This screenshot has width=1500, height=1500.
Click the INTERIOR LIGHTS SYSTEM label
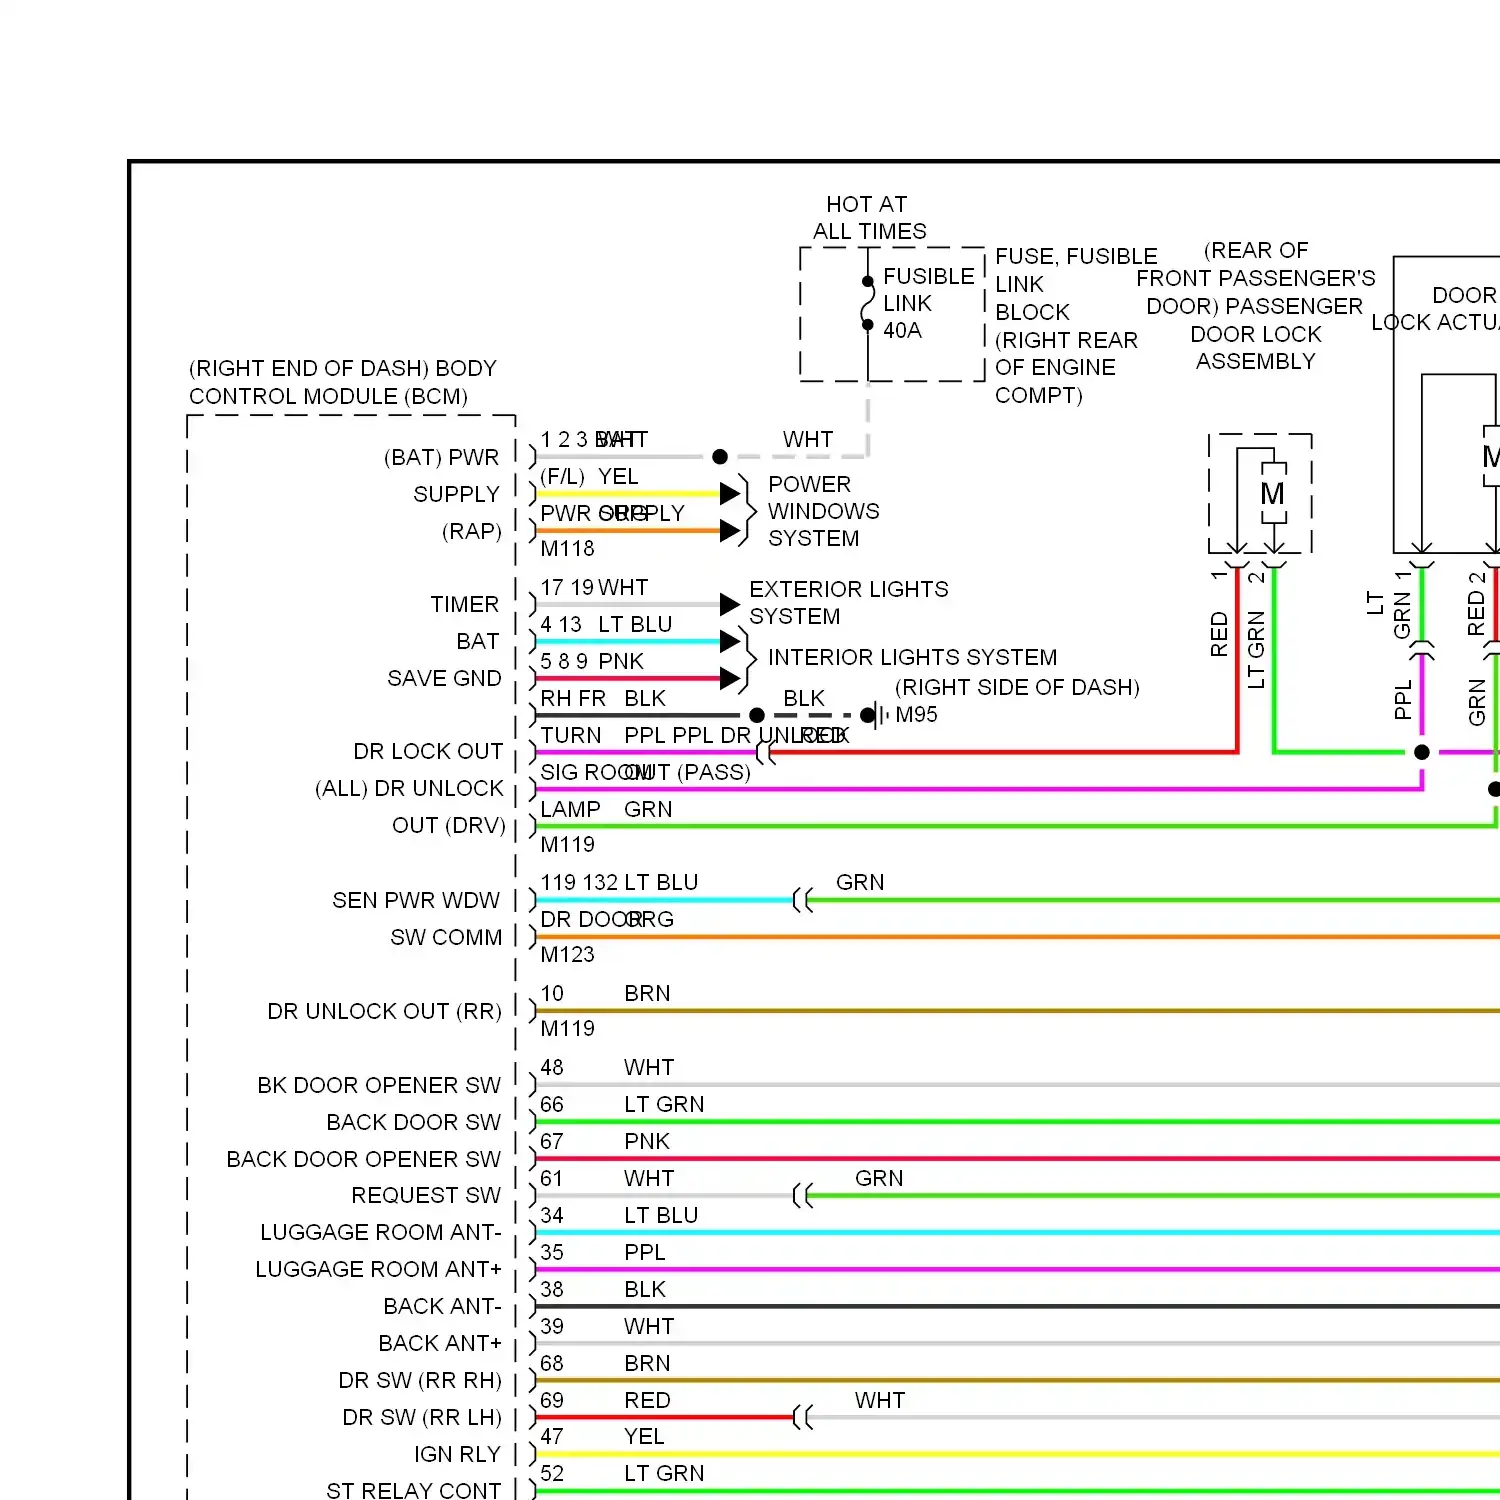(912, 657)
